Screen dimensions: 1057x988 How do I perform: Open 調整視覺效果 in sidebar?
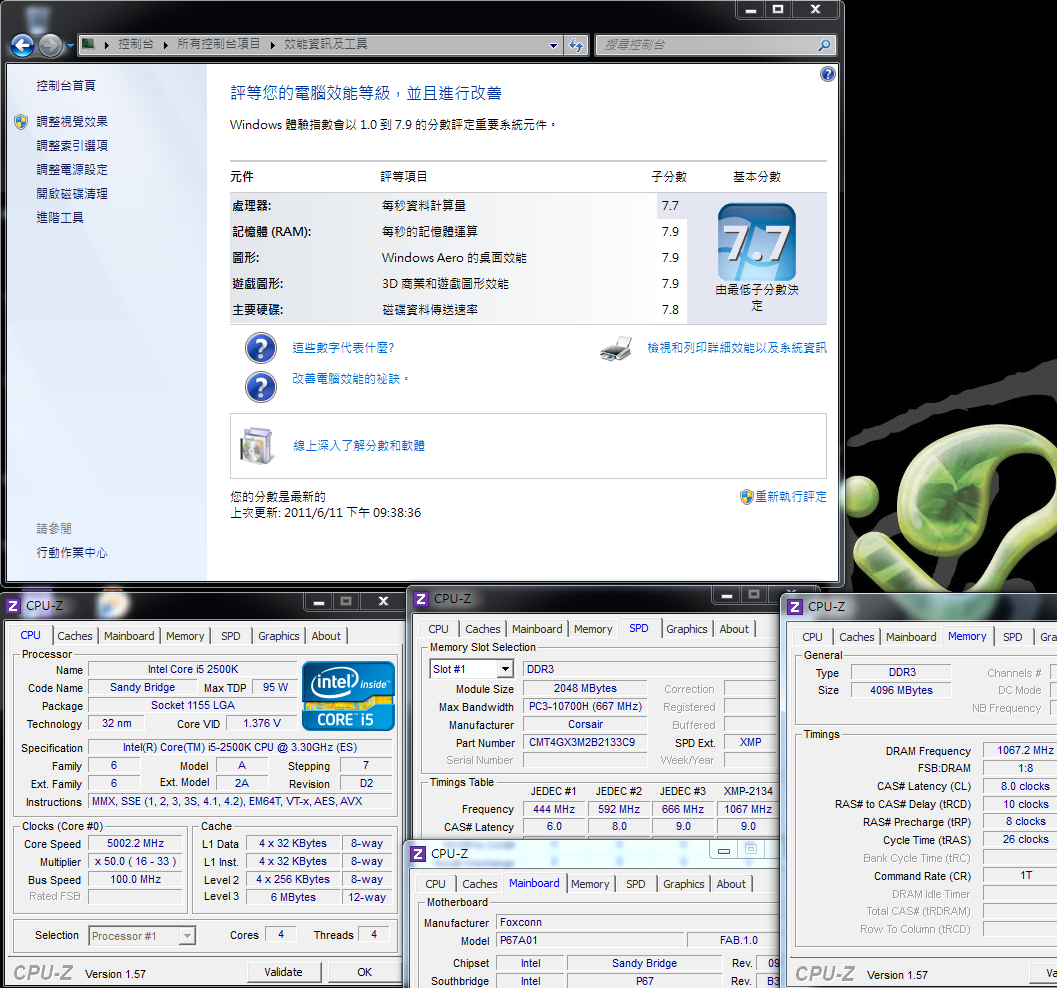[x=72, y=121]
